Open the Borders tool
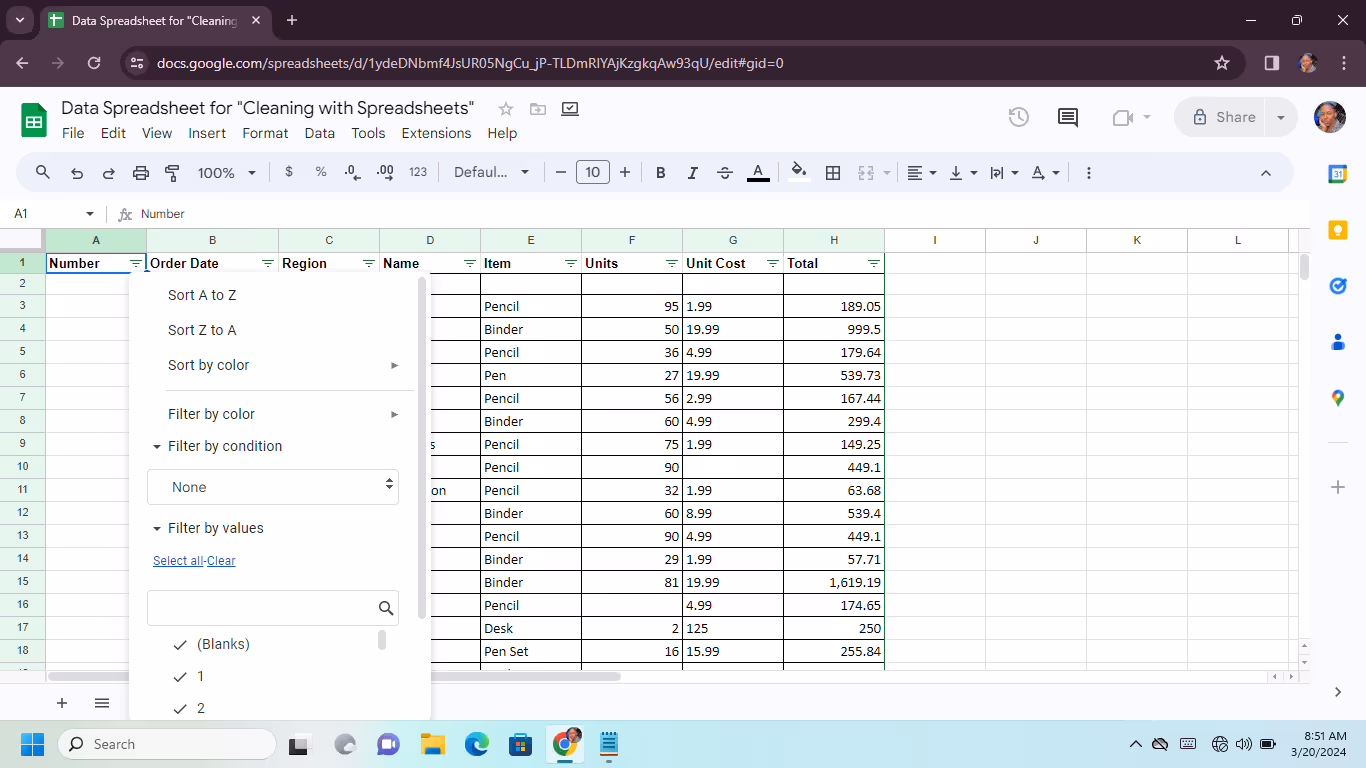The width and height of the screenshot is (1366, 768). coord(833,172)
